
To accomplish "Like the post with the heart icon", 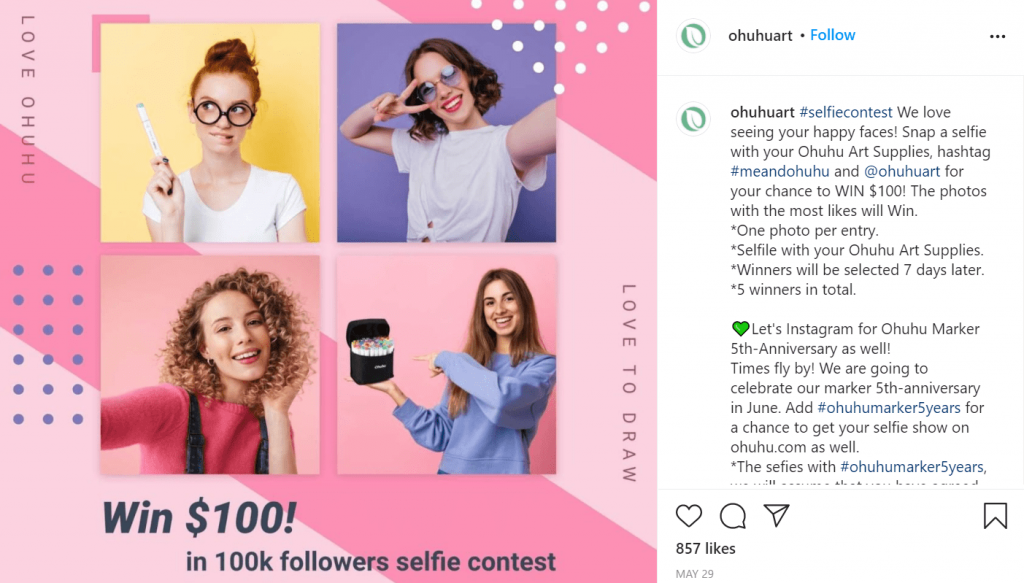I will click(x=688, y=516).
